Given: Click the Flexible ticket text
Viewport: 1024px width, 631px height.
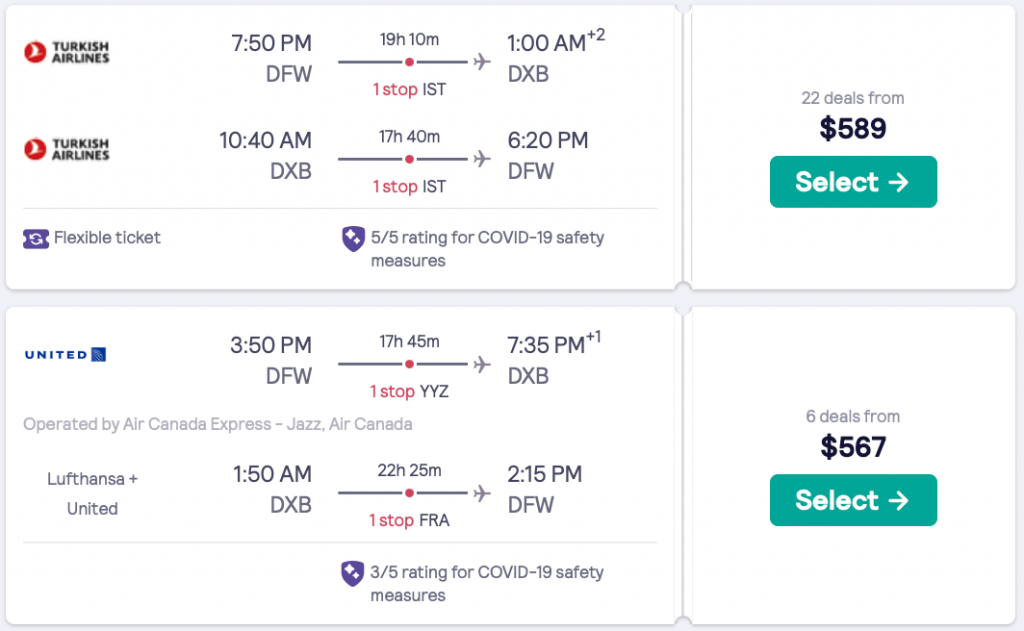Looking at the screenshot, I should [107, 238].
